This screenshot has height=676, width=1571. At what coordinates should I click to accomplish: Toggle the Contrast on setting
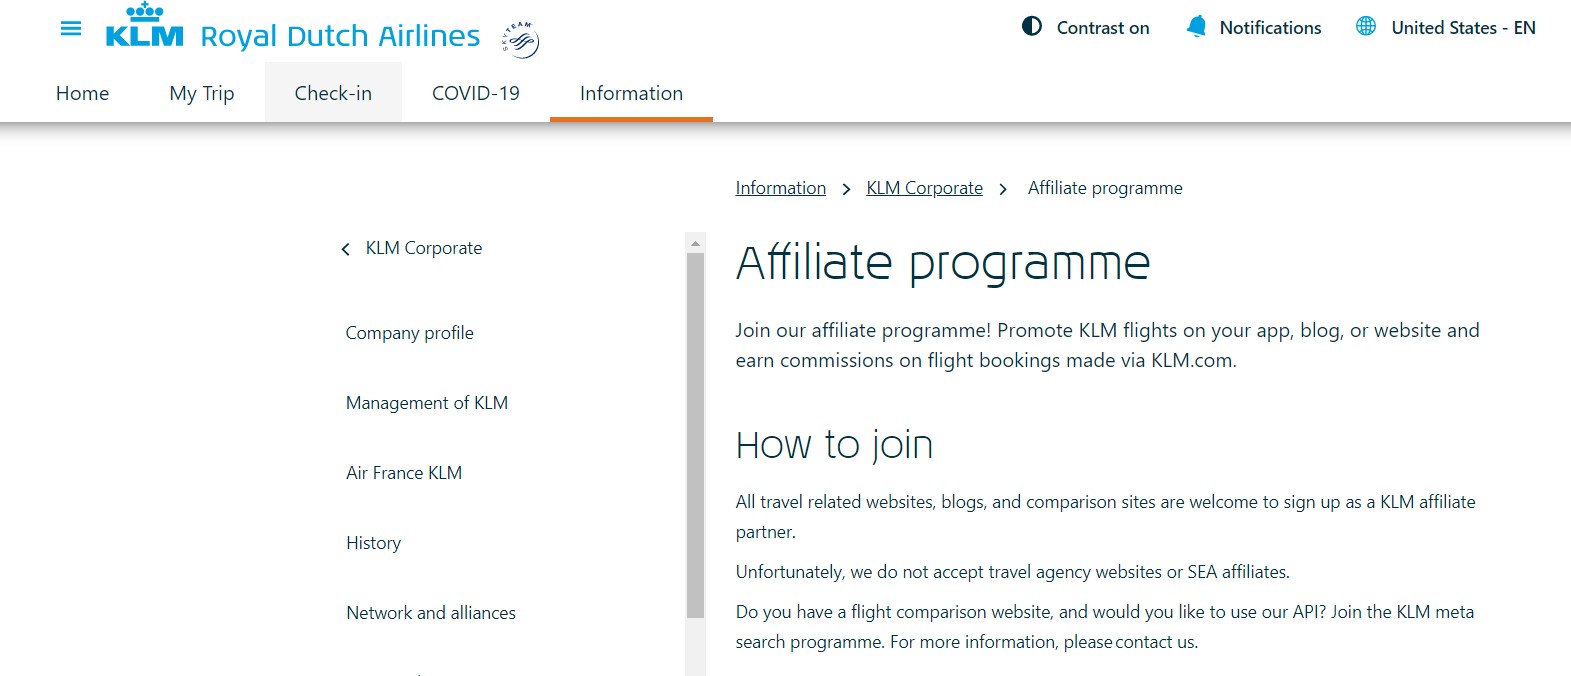1084,28
